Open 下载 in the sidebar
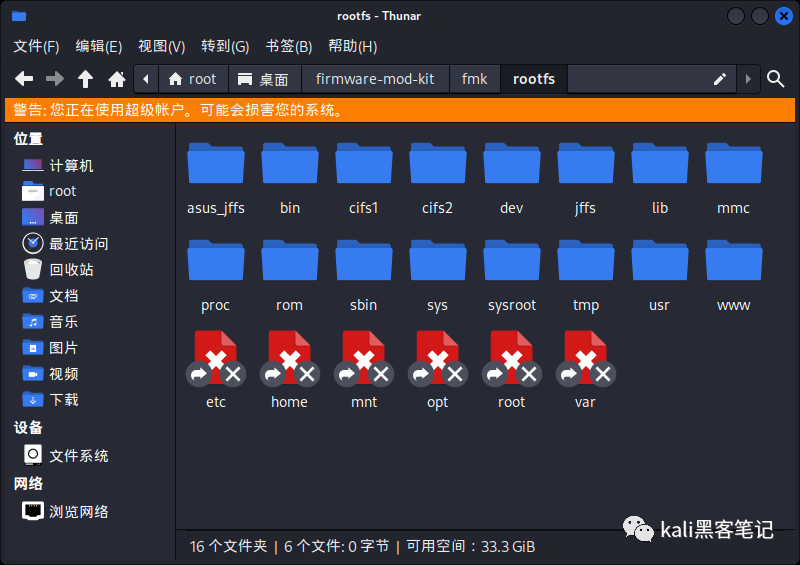Viewport: 800px width, 565px height. coord(50,400)
